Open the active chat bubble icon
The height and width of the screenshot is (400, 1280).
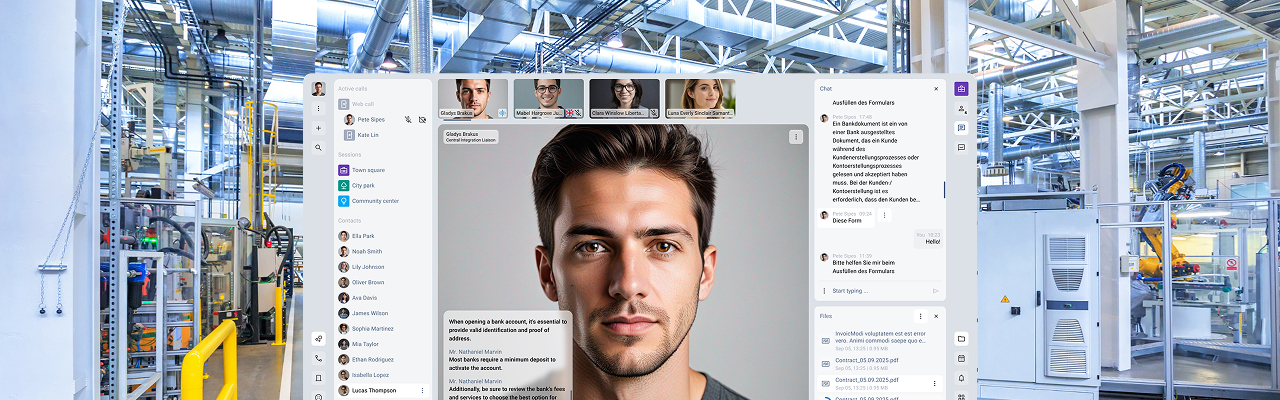[x=961, y=128]
